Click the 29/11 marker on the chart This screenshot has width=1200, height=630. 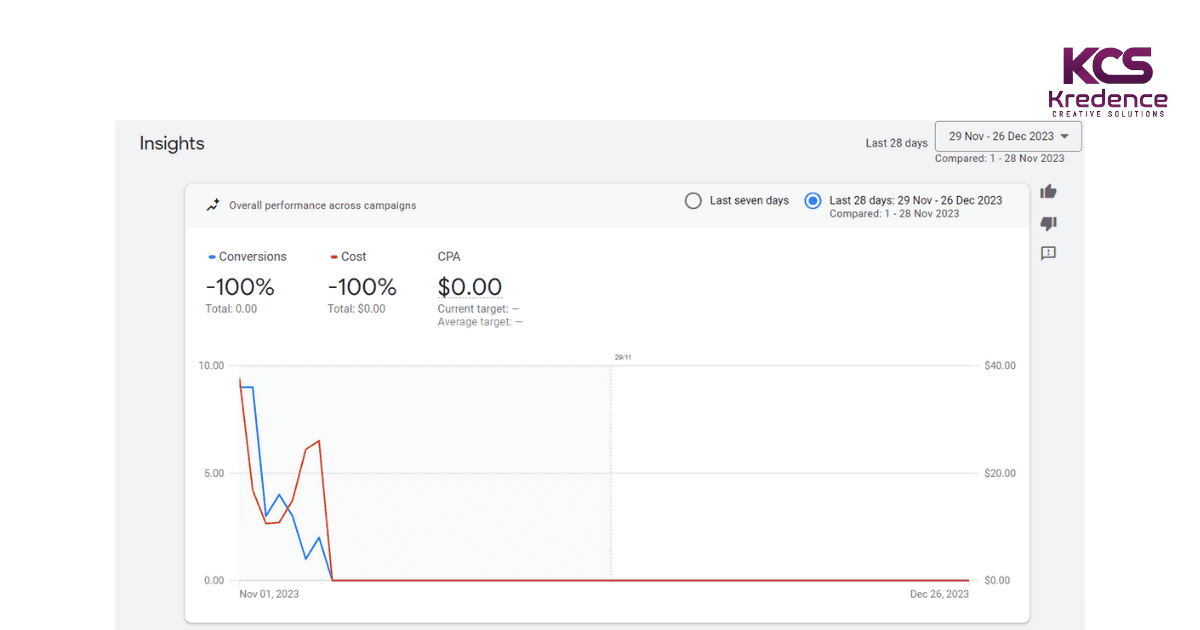[621, 355]
